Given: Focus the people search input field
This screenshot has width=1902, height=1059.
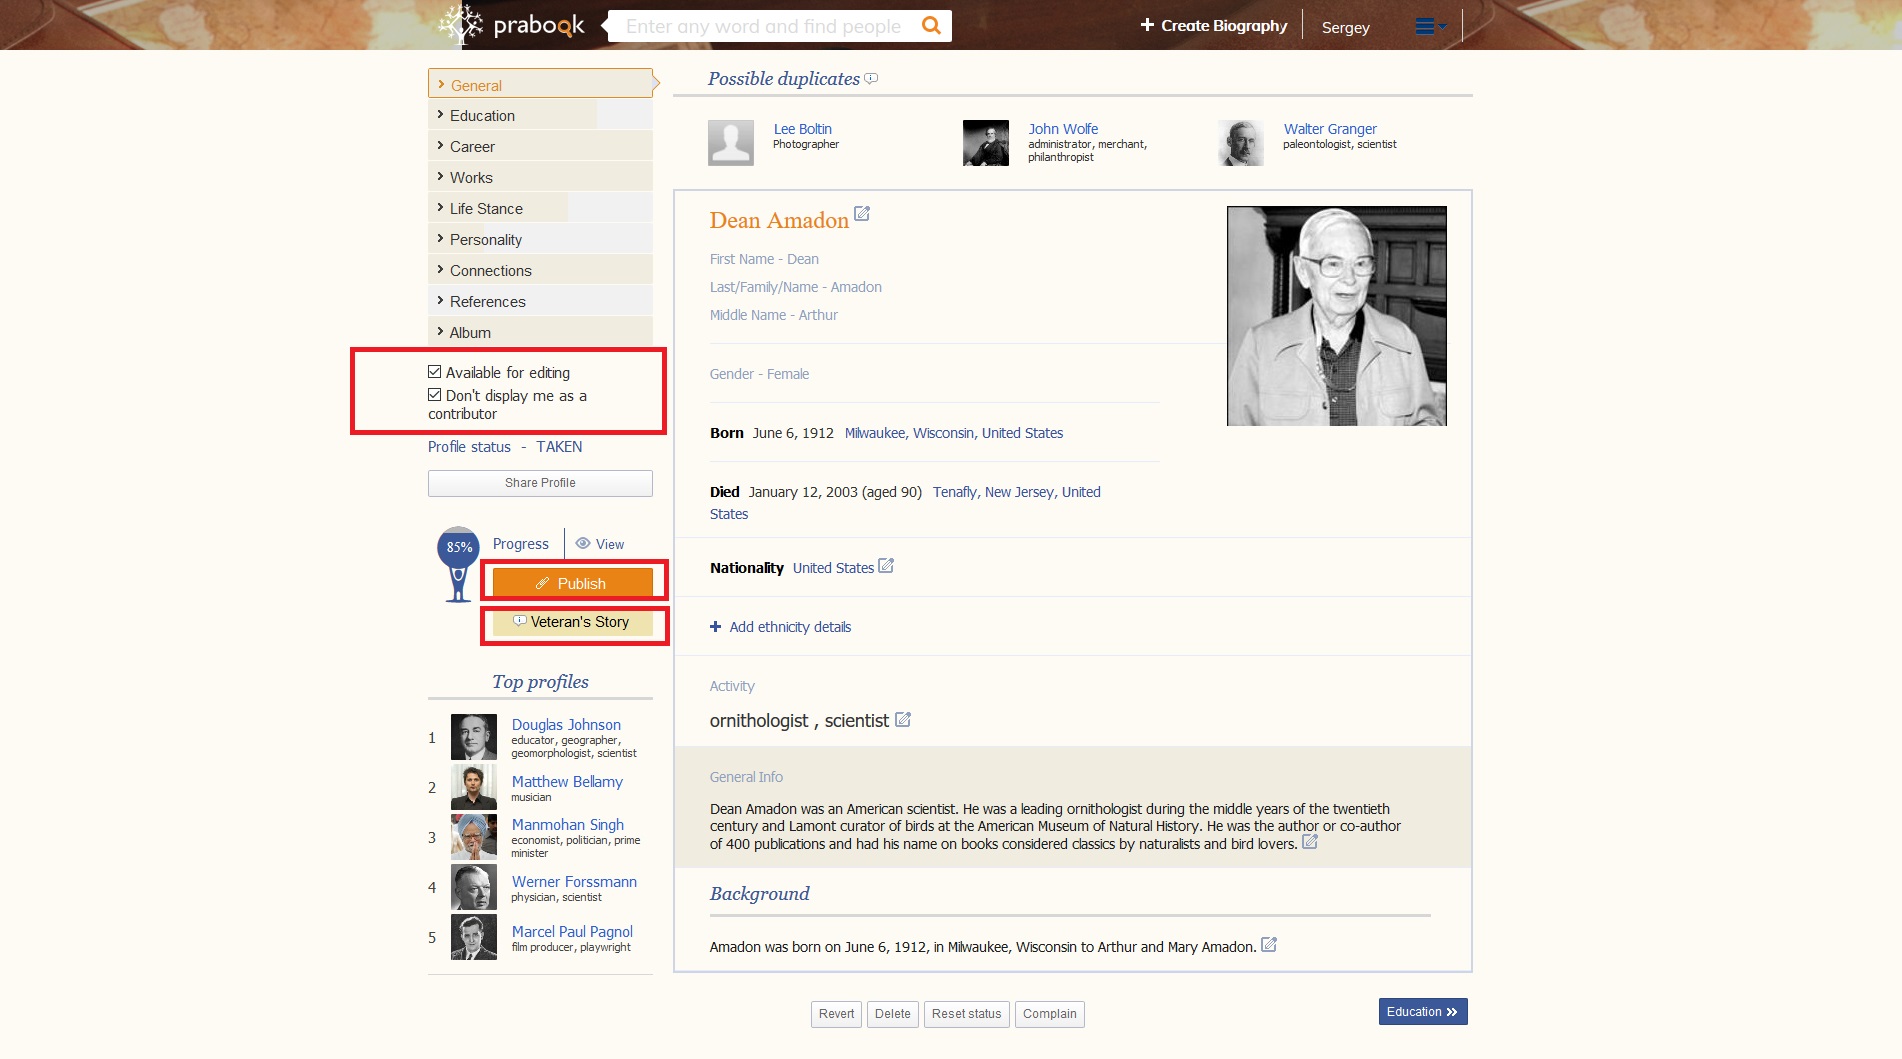Looking at the screenshot, I should pyautogui.click(x=765, y=26).
